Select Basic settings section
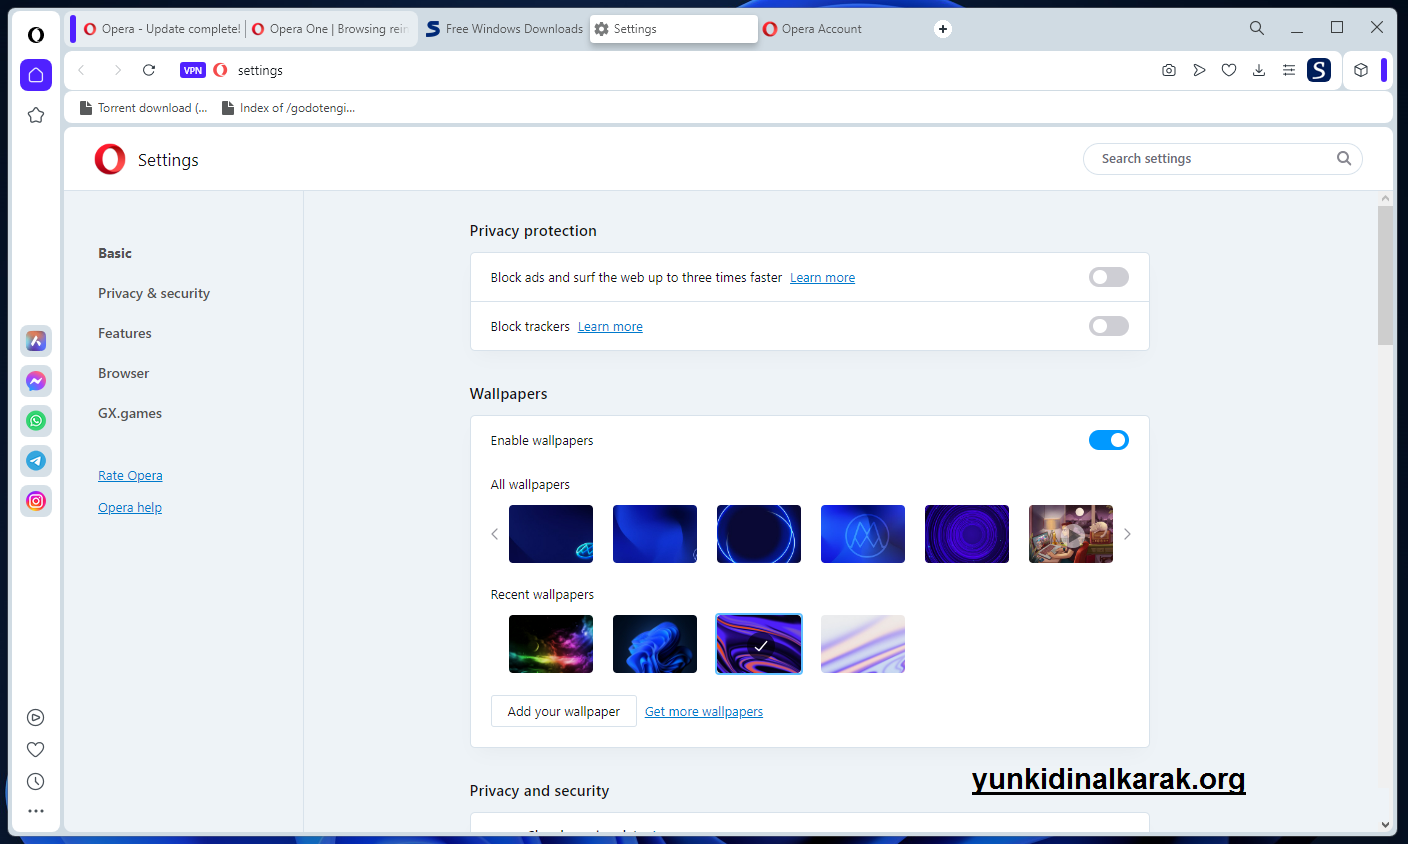The height and width of the screenshot is (844, 1408). tap(115, 253)
